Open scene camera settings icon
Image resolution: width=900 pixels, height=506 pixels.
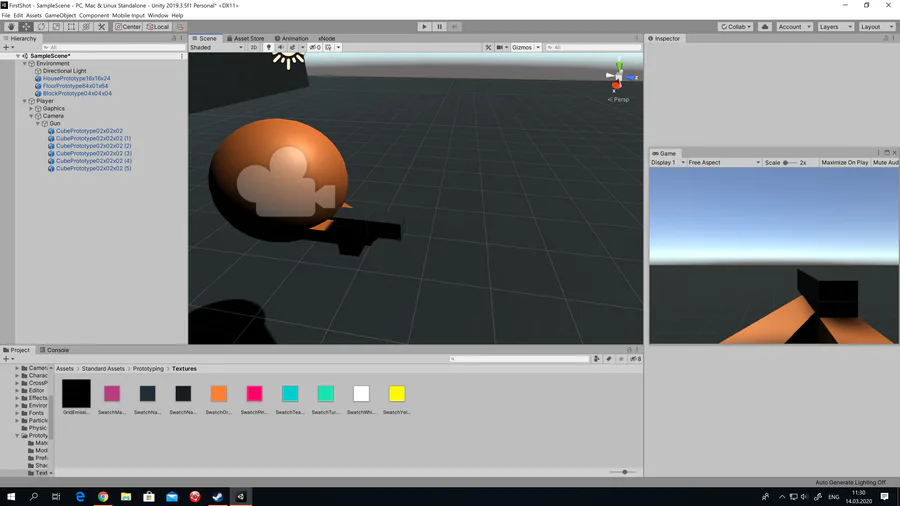(499, 48)
